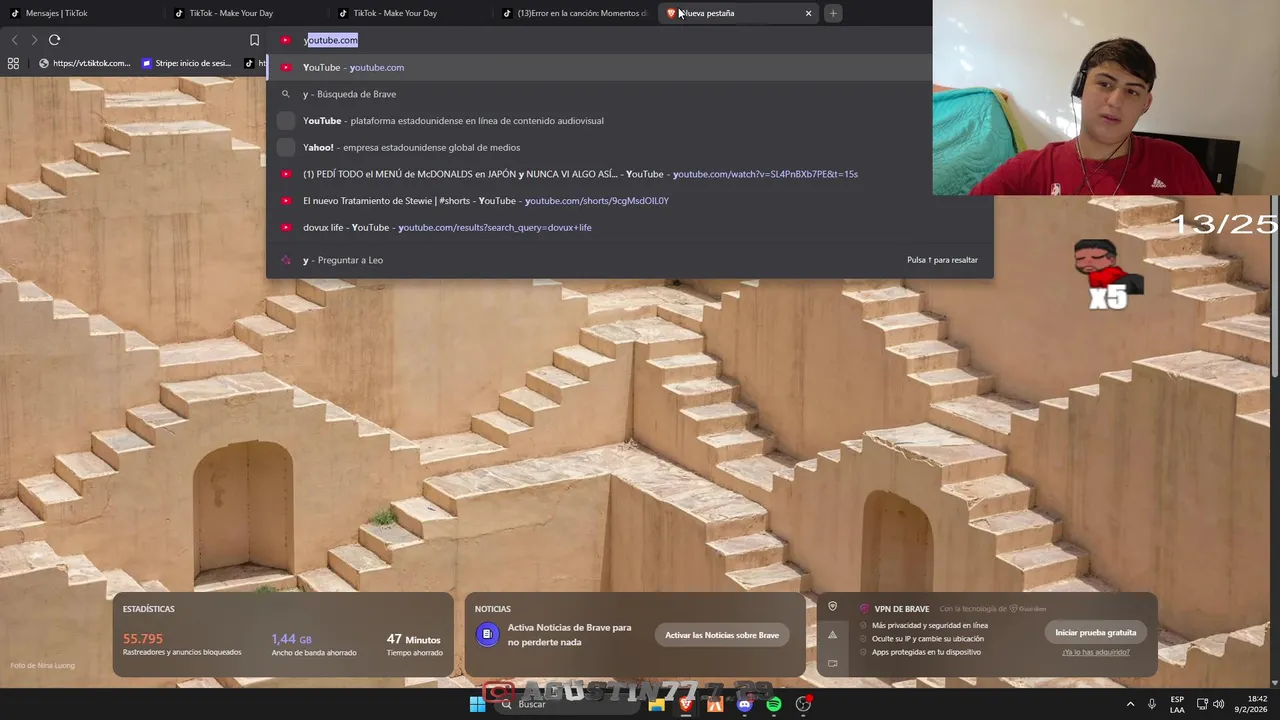Open the Windows Start menu
The width and height of the screenshot is (1280, 720).
click(477, 704)
